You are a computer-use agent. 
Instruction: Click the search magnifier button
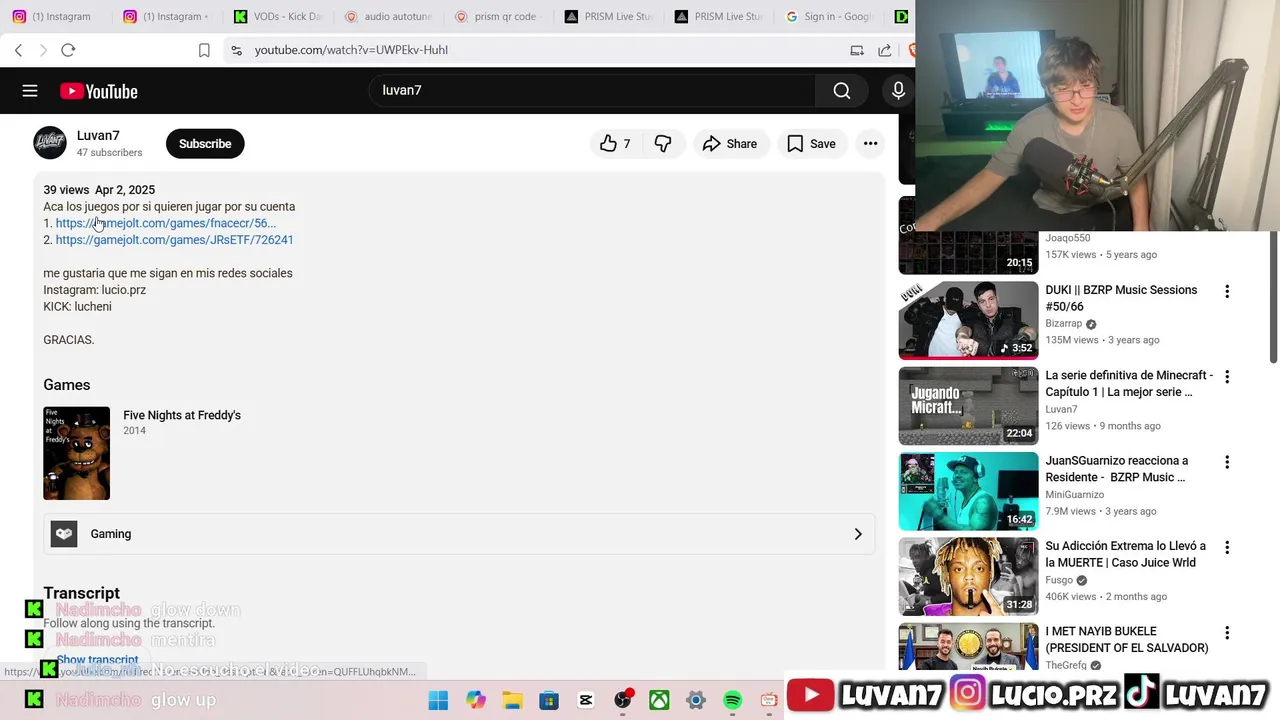(x=842, y=91)
